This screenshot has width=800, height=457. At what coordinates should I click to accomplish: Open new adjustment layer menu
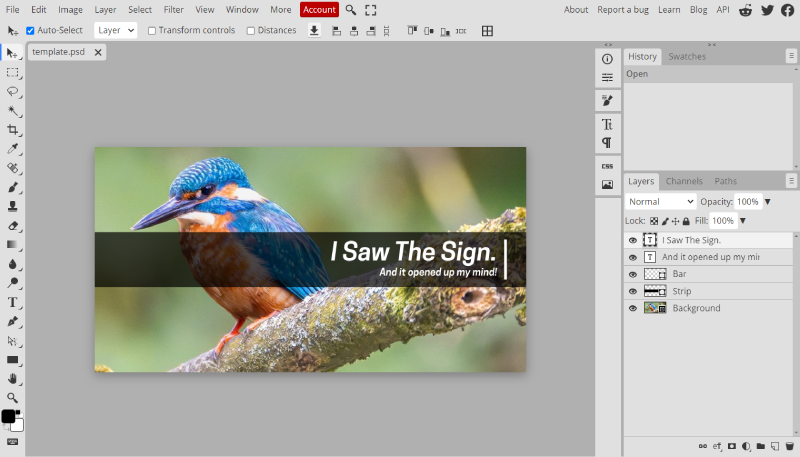pyautogui.click(x=746, y=446)
